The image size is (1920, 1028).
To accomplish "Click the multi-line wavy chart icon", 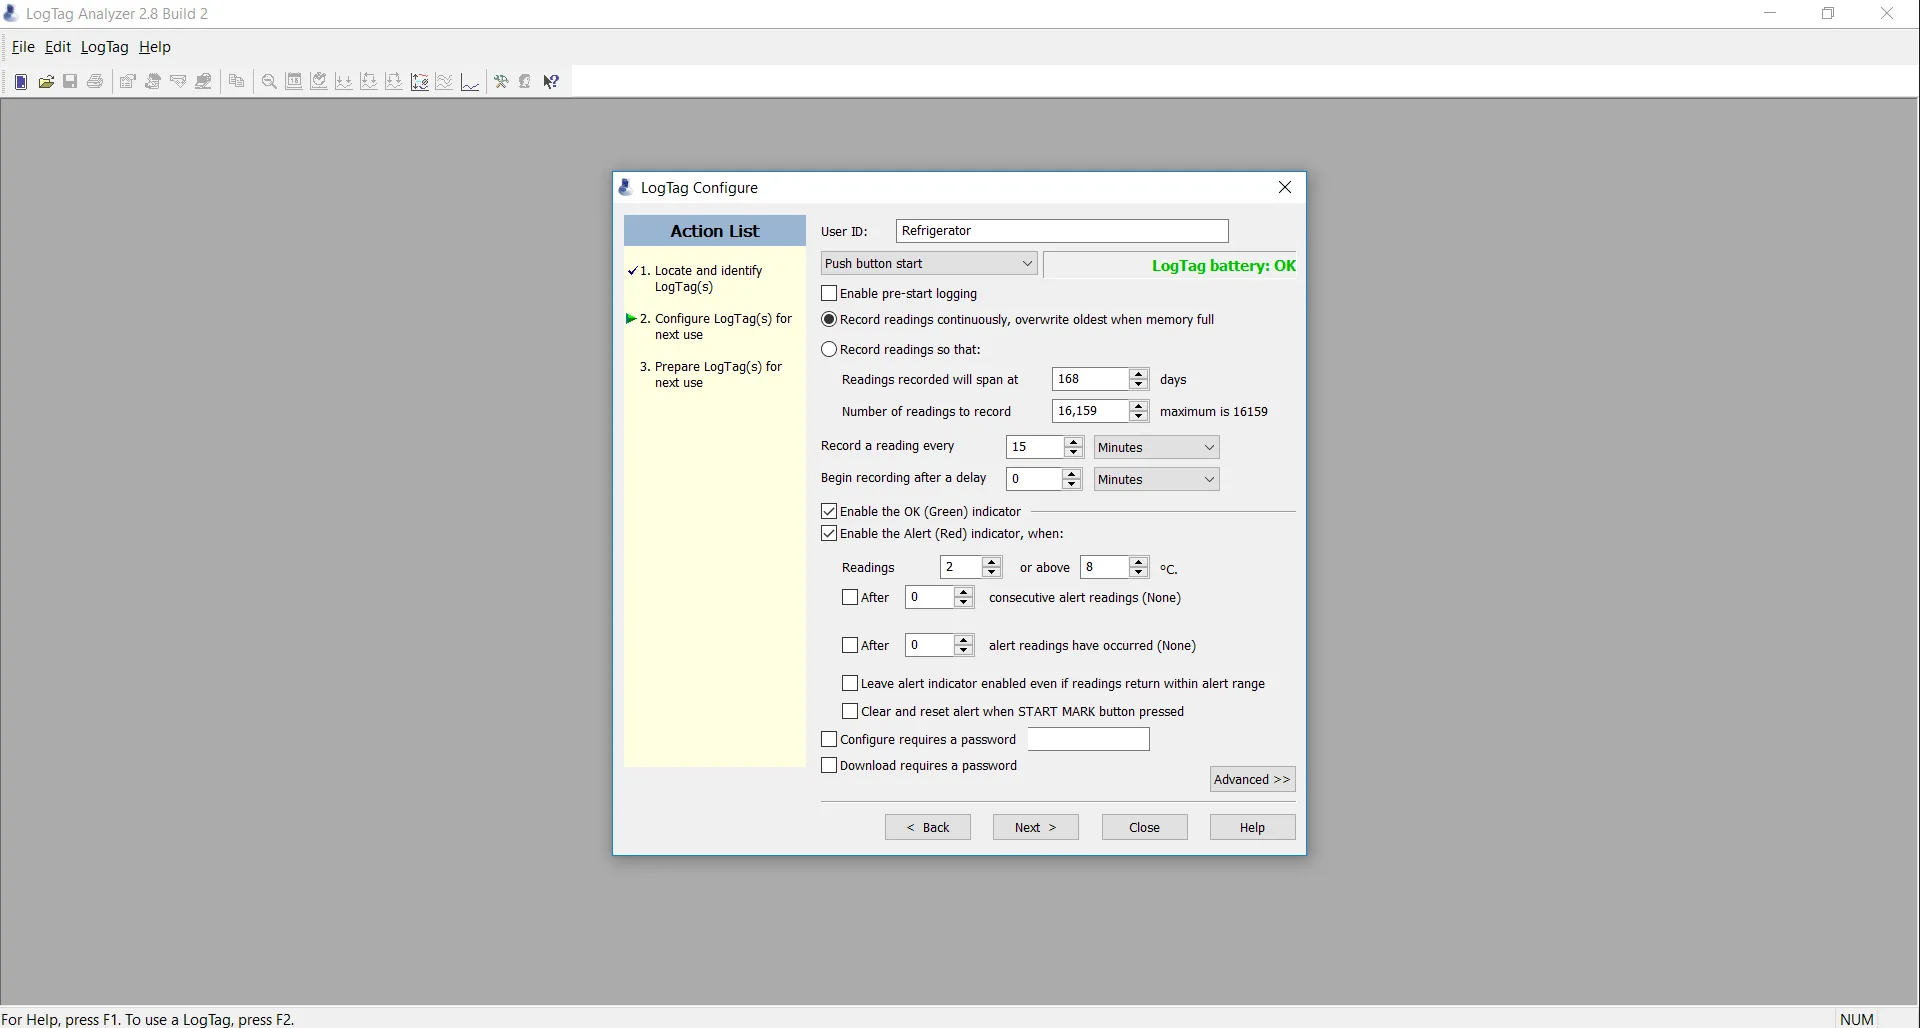I will click(x=444, y=82).
